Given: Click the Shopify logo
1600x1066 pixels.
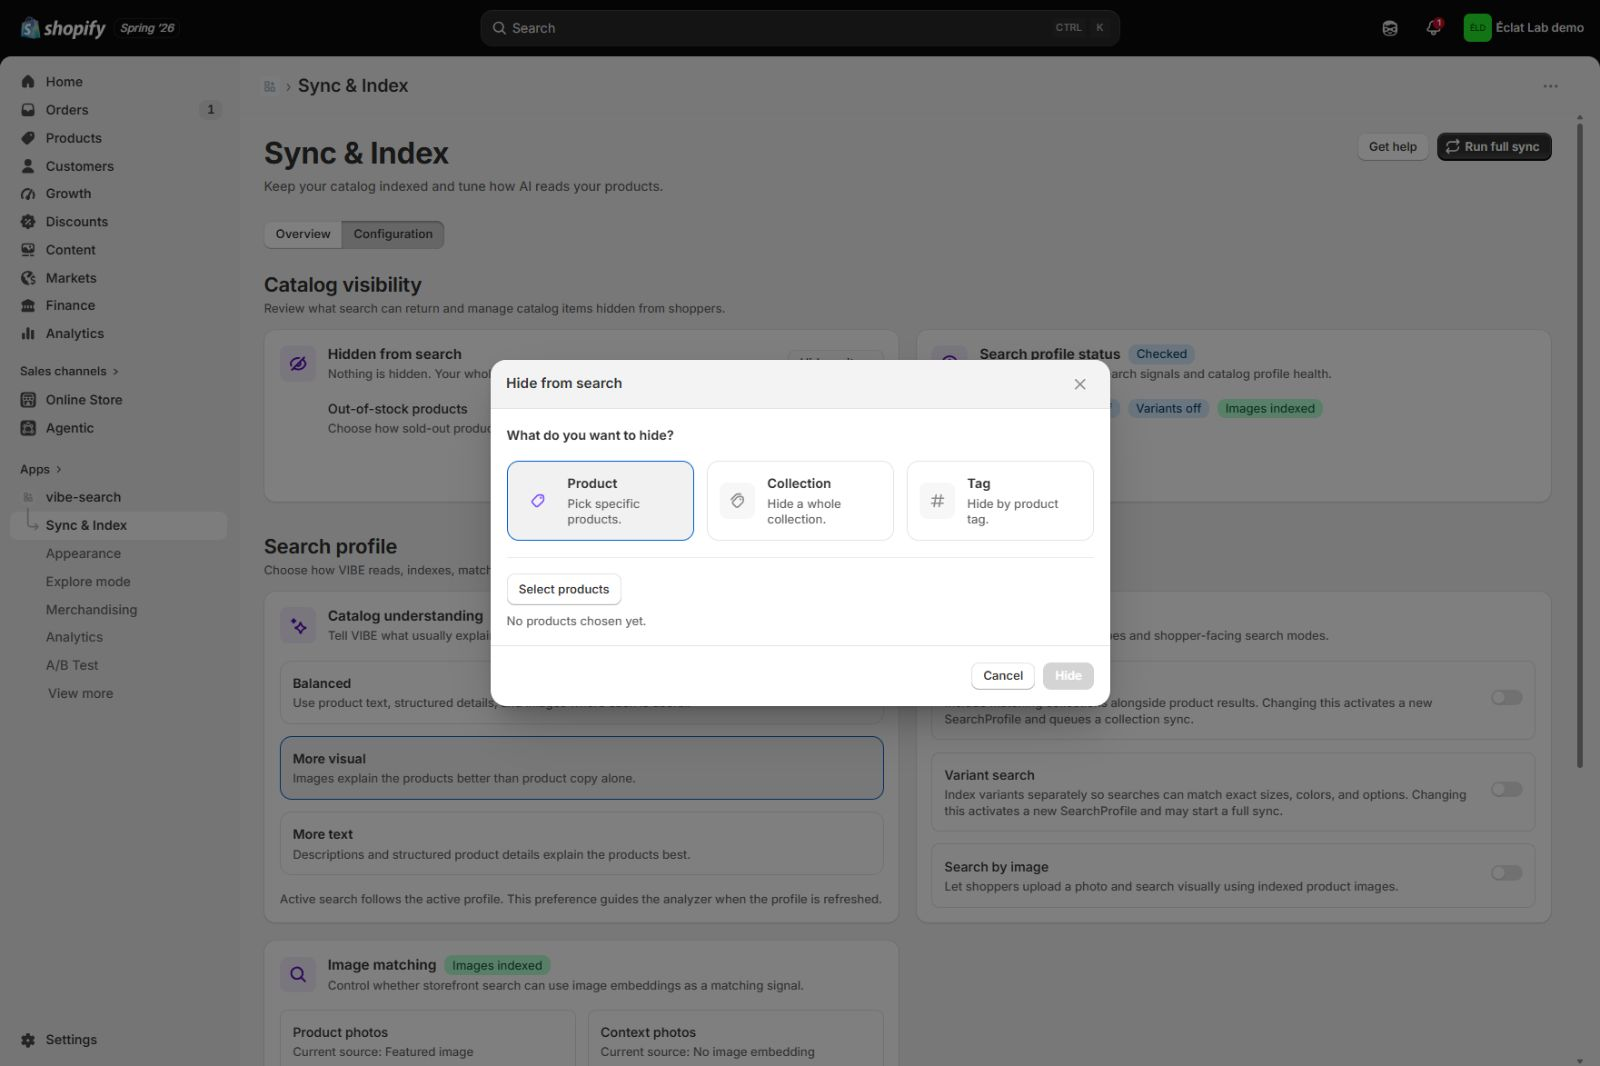Looking at the screenshot, I should 63,28.
